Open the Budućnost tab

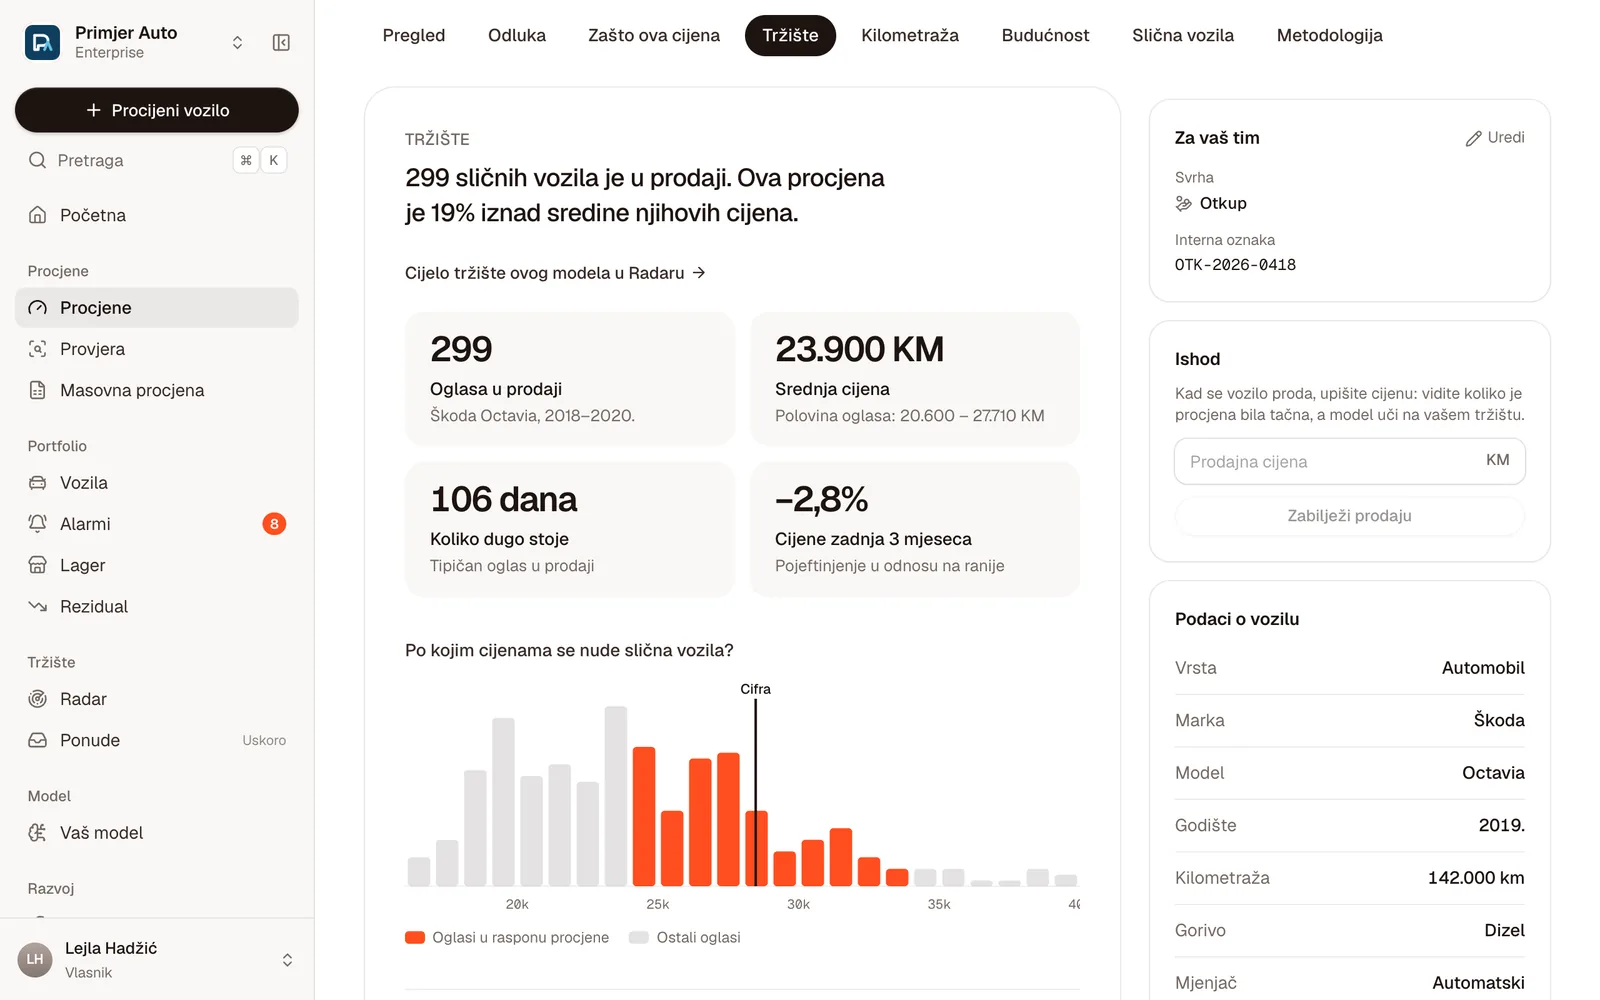1046,36
